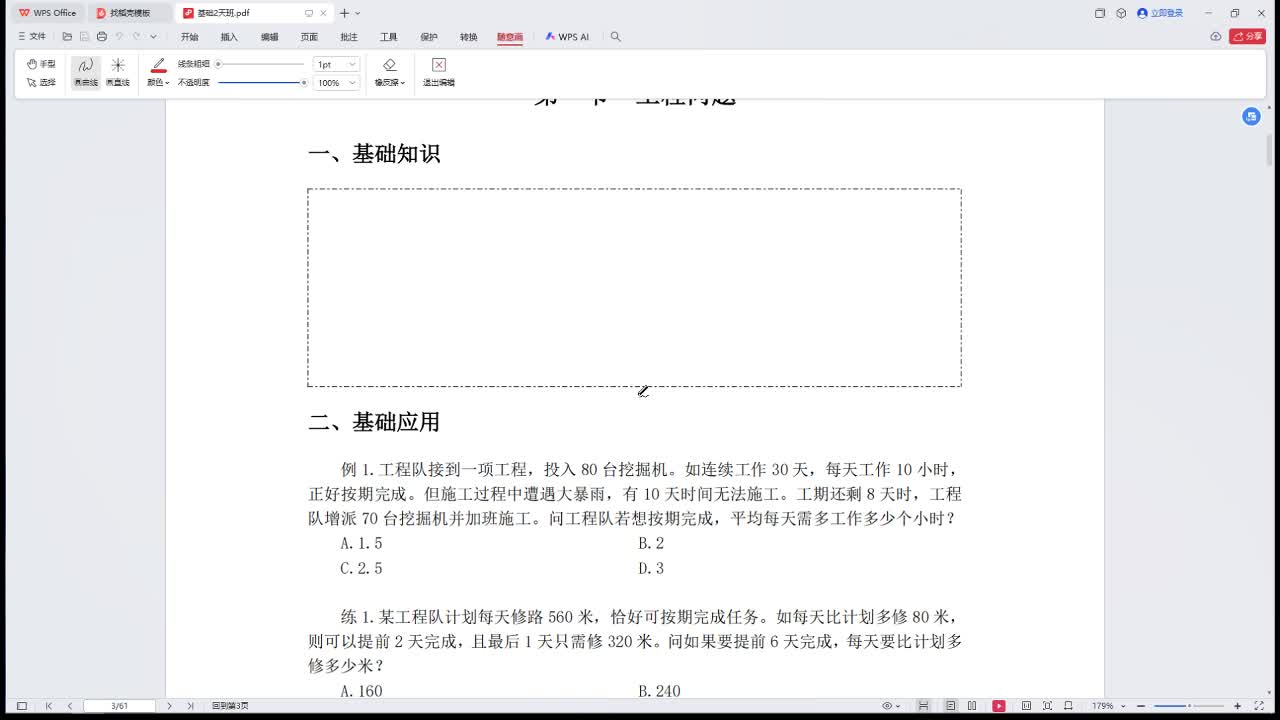Select the eraser tool icon
This screenshot has width=1280, height=720.
[x=389, y=65]
